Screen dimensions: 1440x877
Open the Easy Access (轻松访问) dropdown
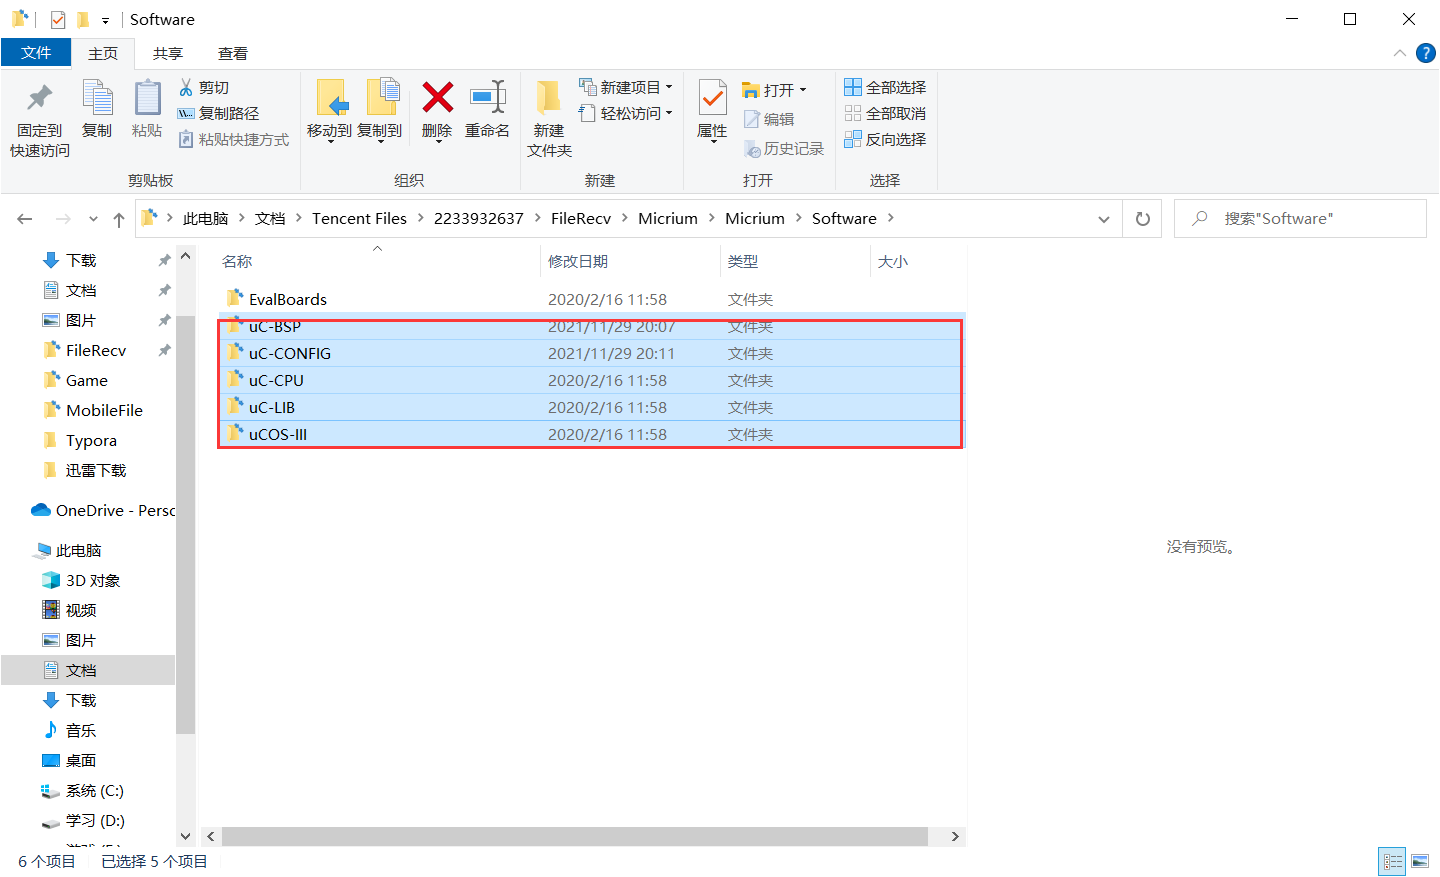coord(626,114)
